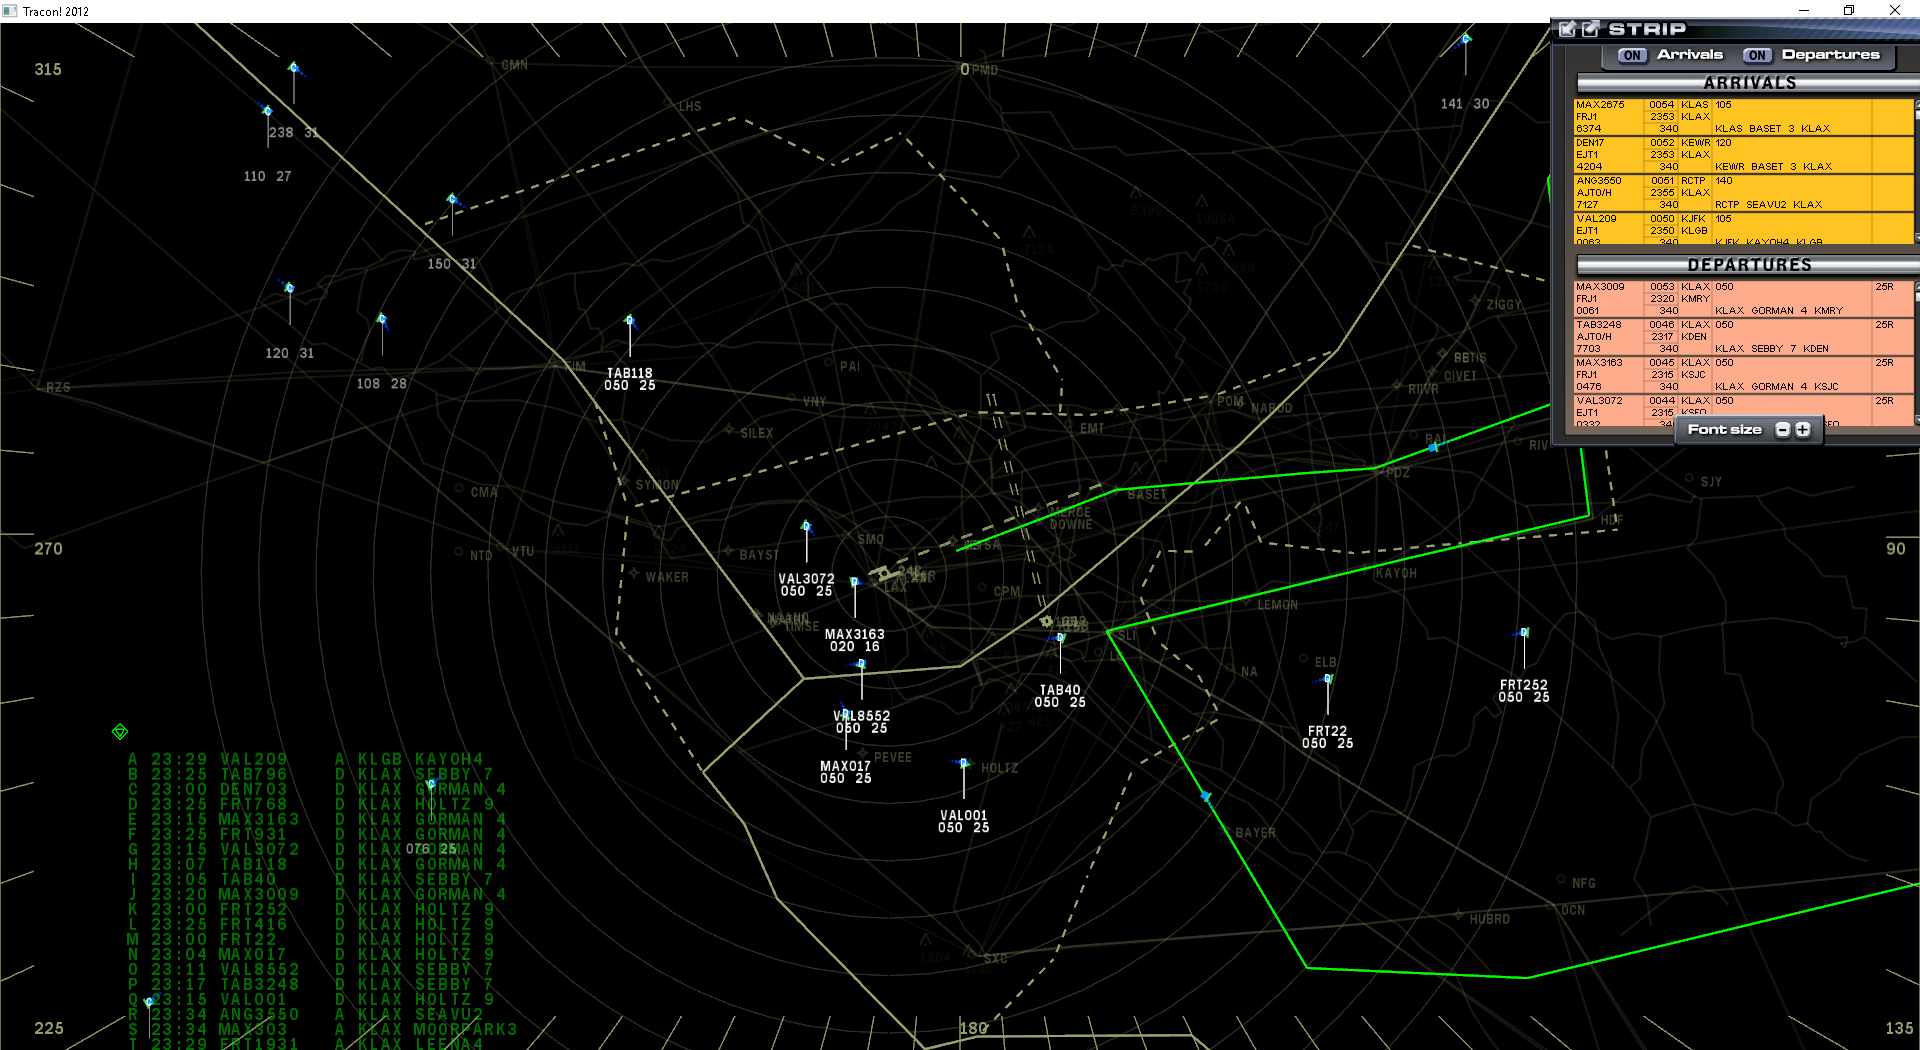Select the TAB40 aircraft target
The image size is (1920, 1050).
coord(1059,636)
